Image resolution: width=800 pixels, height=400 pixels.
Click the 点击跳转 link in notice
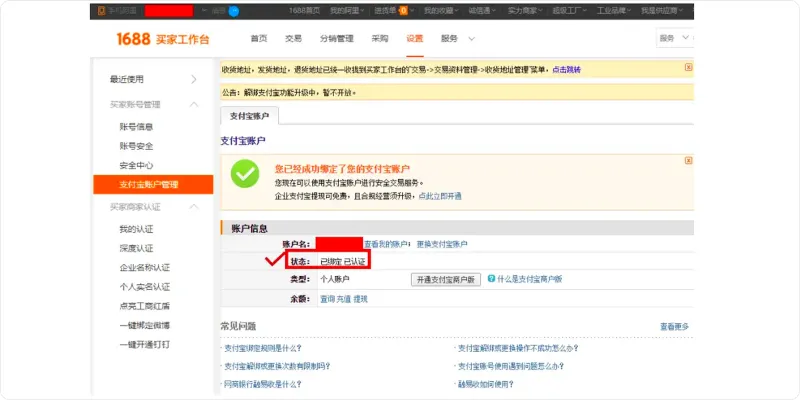[566, 69]
